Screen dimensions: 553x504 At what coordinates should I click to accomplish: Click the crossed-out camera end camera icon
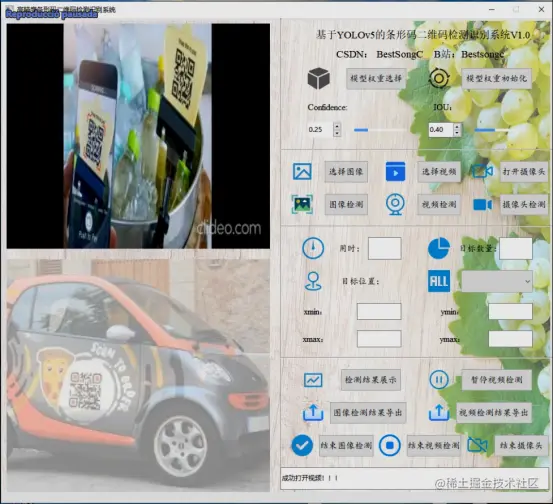point(477,445)
